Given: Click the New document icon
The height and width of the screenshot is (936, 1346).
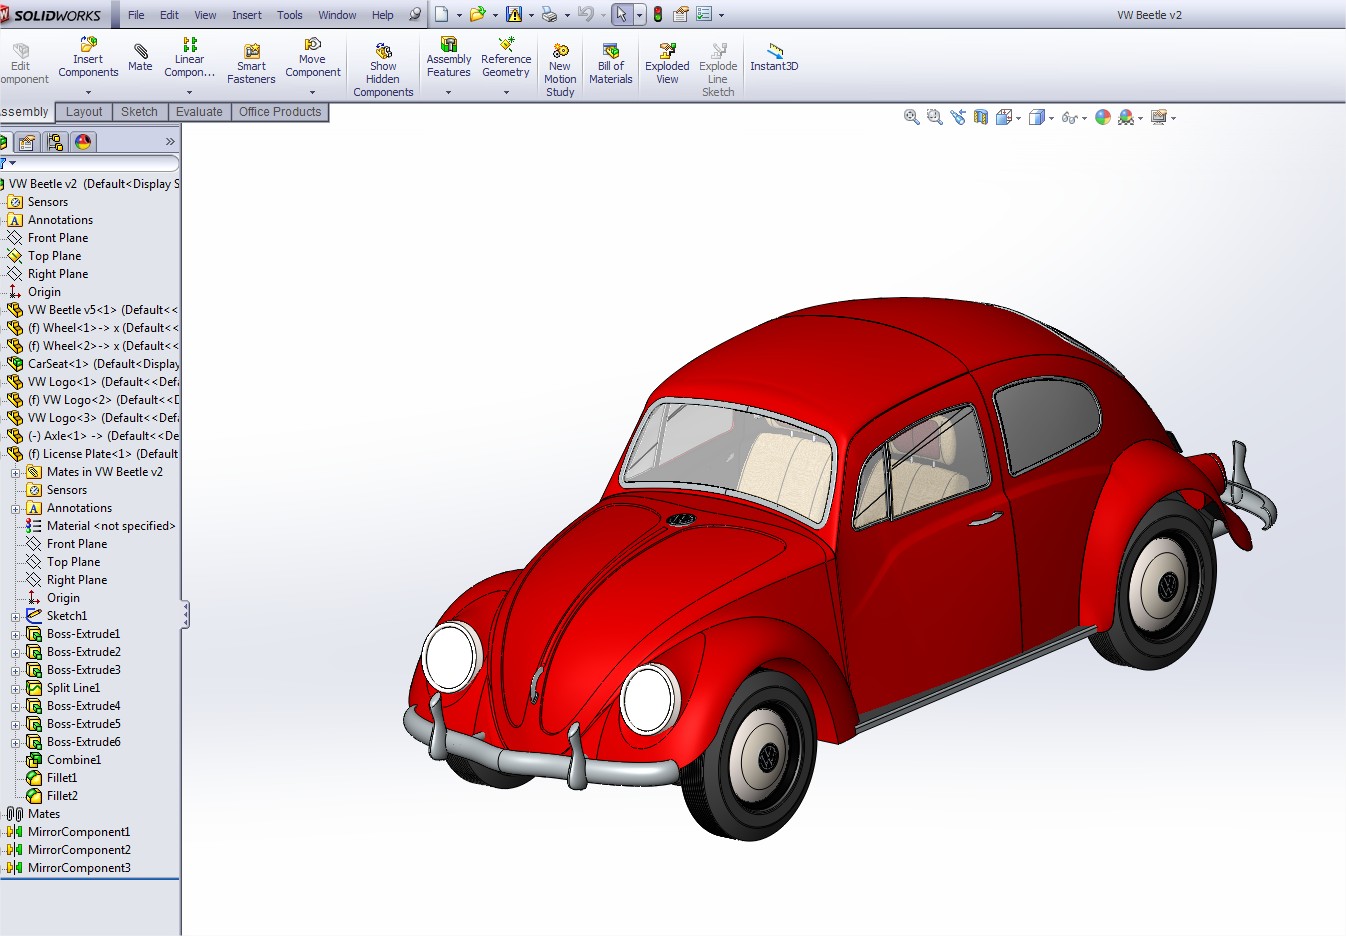Looking at the screenshot, I should click(x=441, y=14).
